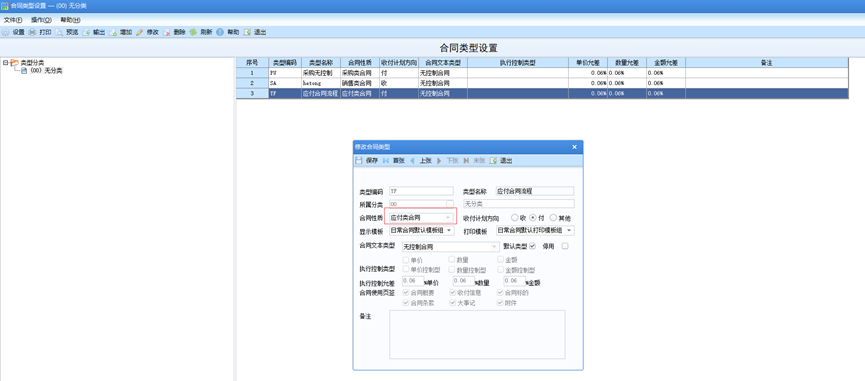Close the 修改合同类型 dialog
865x381 pixels.
click(574, 147)
